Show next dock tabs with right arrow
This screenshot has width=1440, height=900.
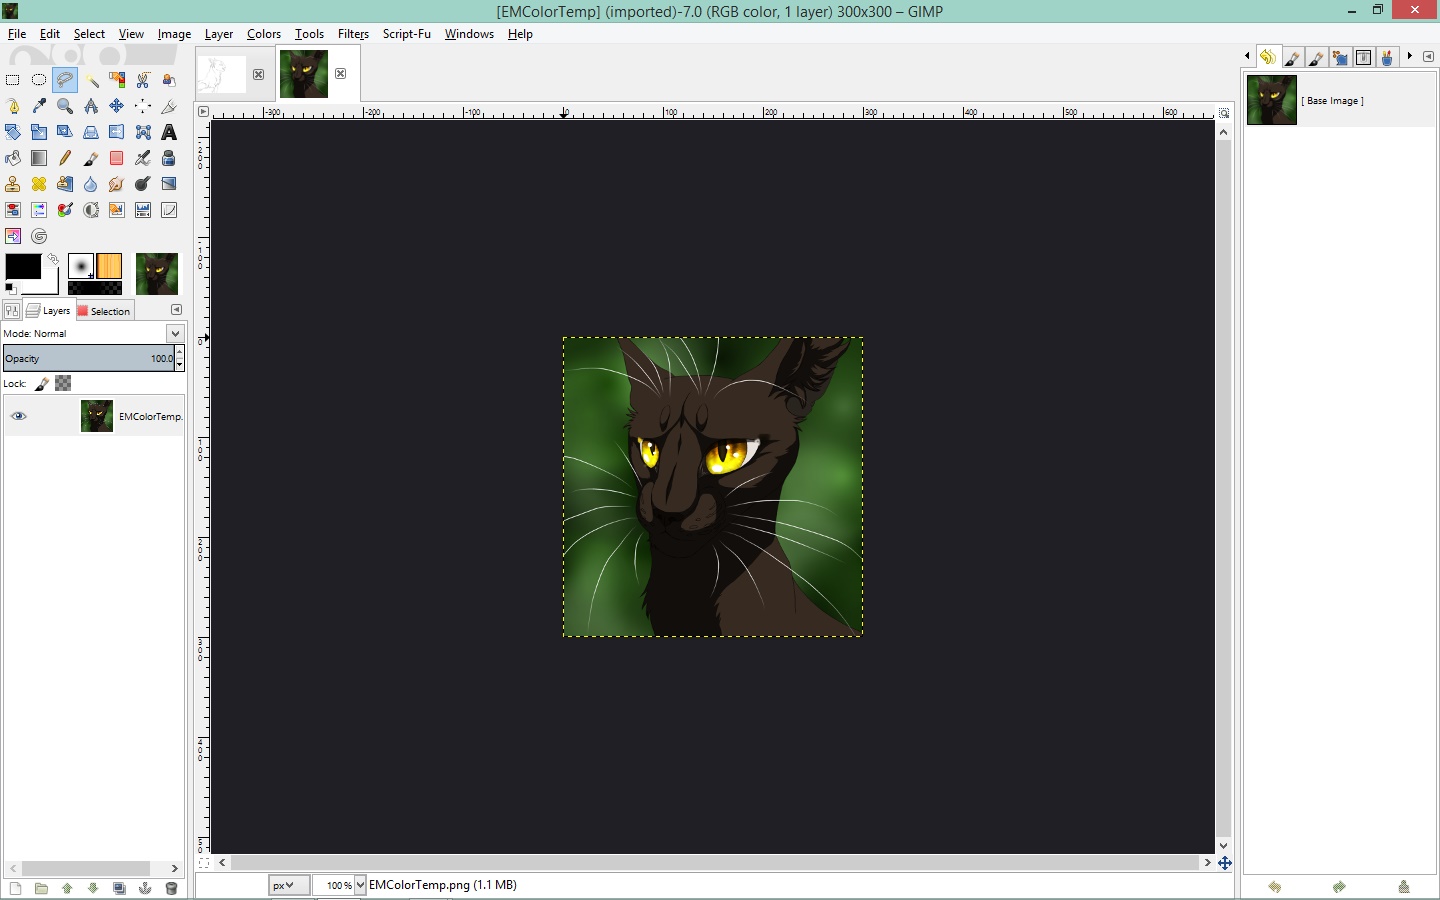click(x=1410, y=57)
